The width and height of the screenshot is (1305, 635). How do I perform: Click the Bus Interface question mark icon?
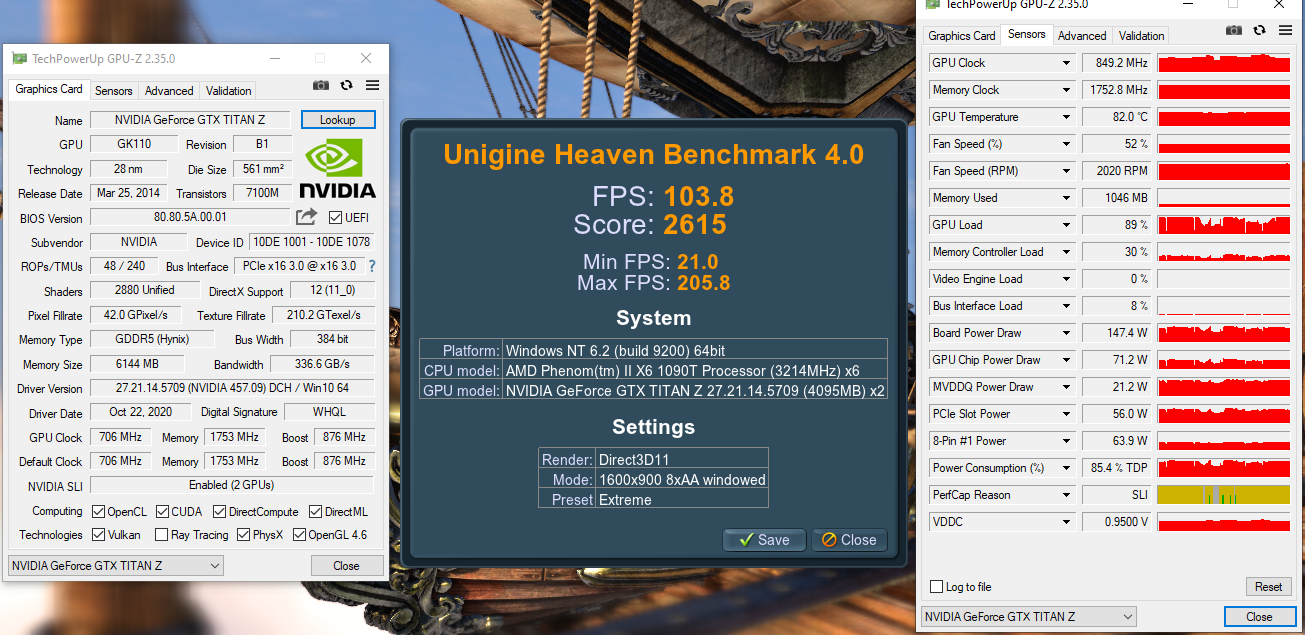pos(372,266)
